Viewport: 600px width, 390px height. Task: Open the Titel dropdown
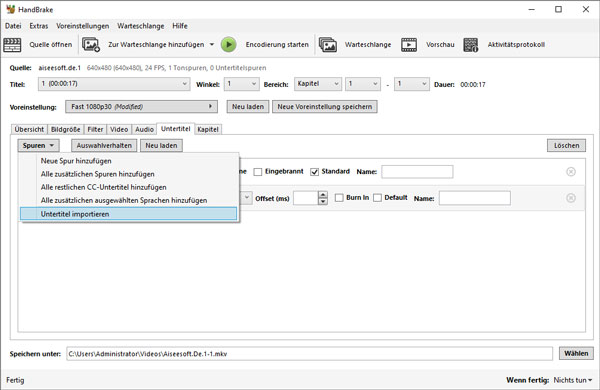point(114,84)
